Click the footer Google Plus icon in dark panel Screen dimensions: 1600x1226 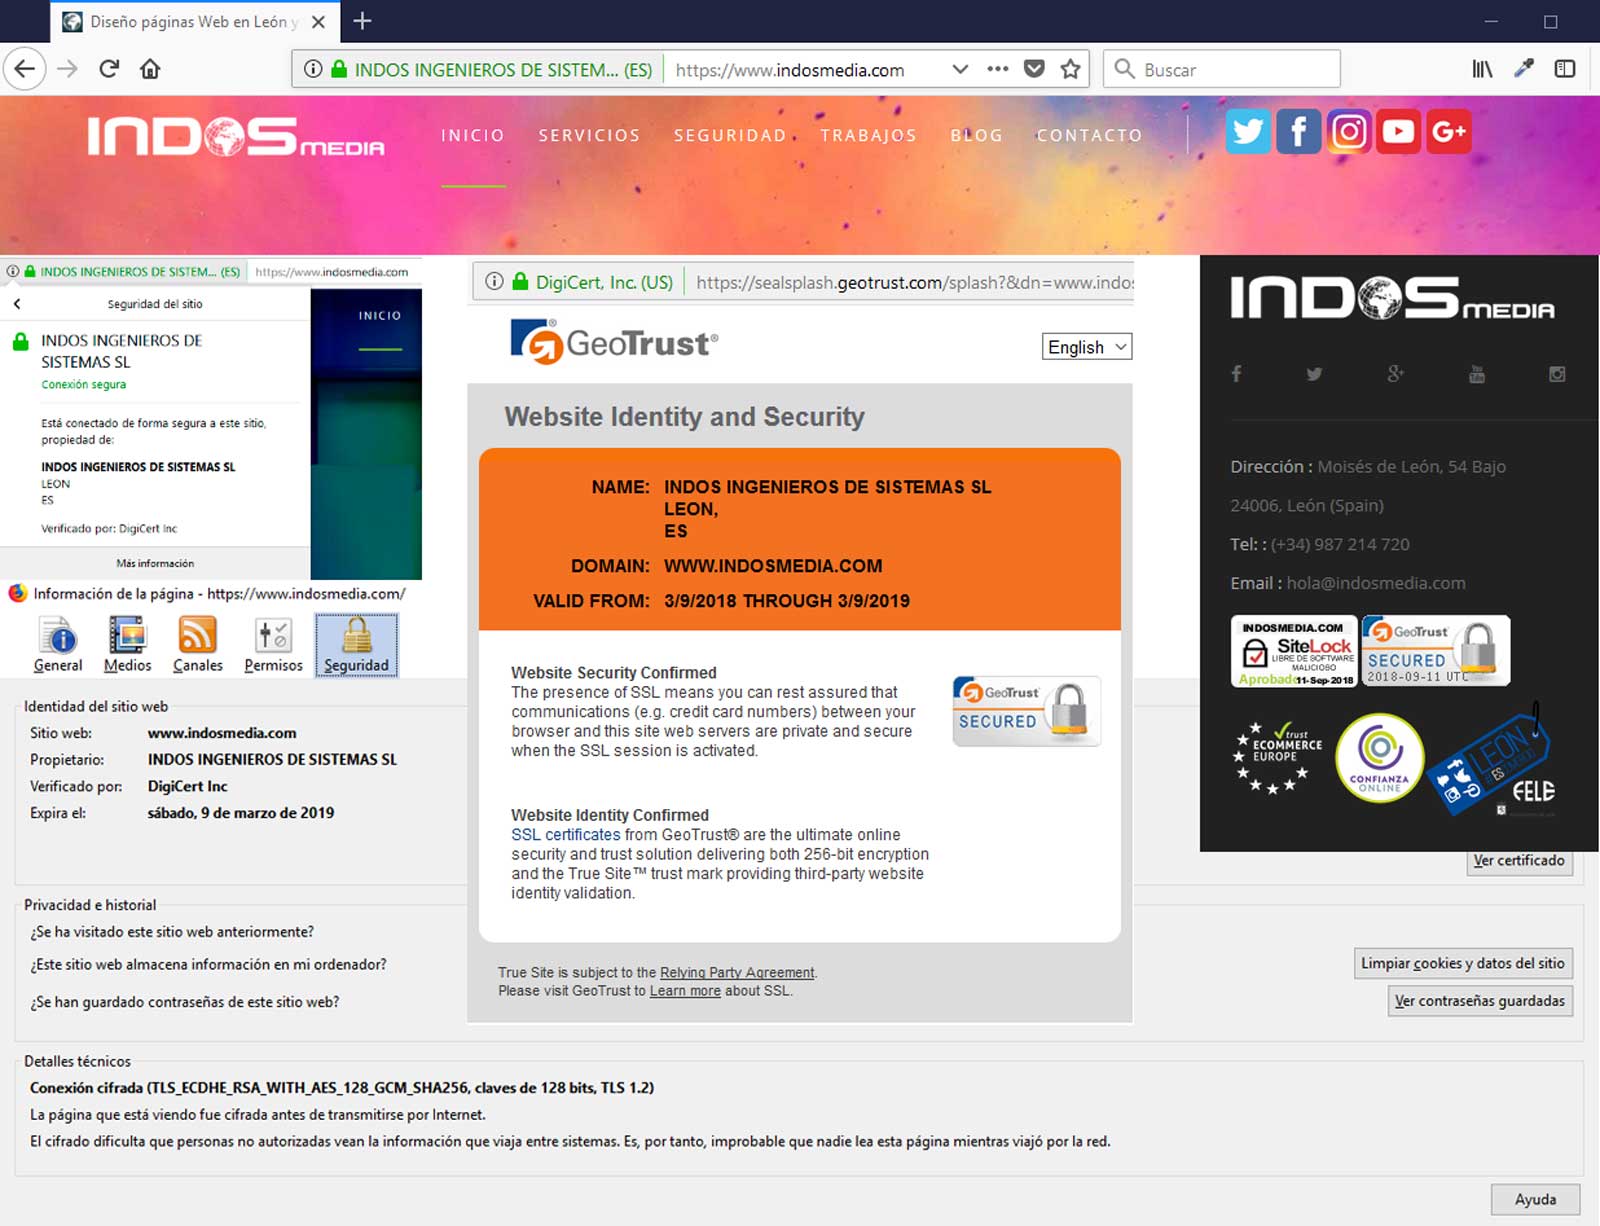(1395, 374)
